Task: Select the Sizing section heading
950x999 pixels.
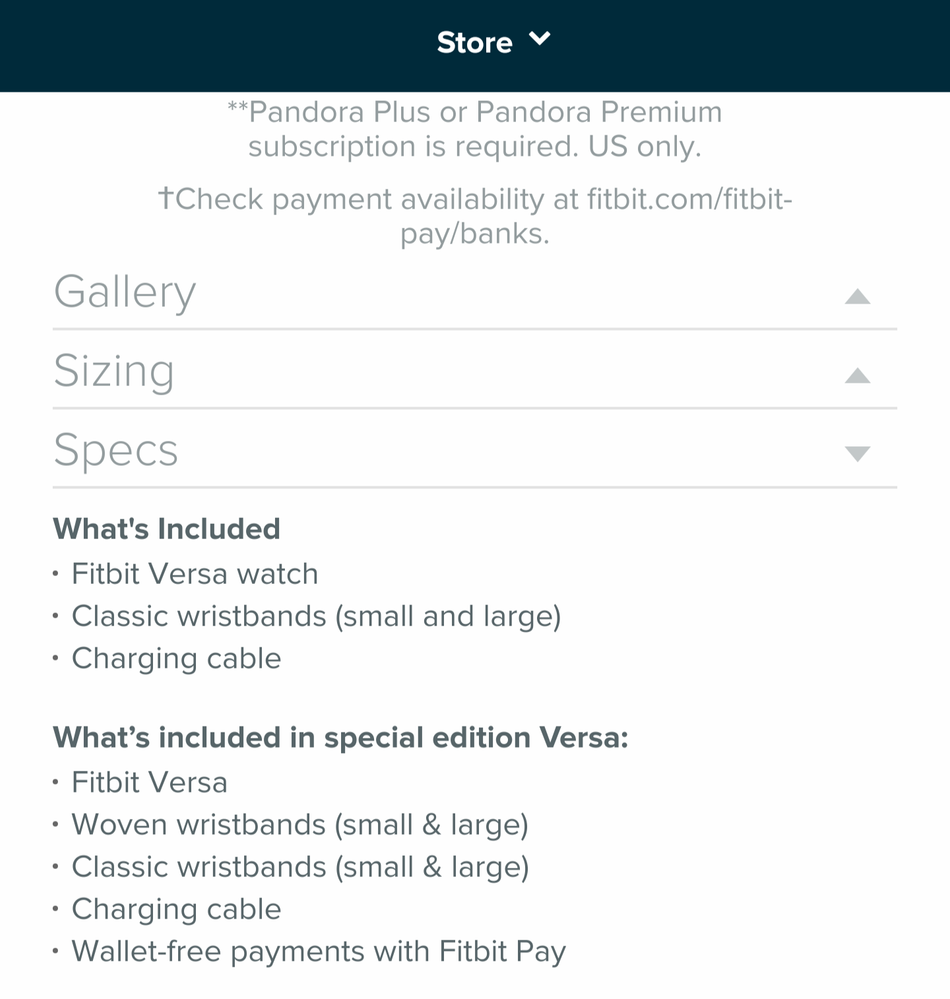Action: tap(114, 371)
